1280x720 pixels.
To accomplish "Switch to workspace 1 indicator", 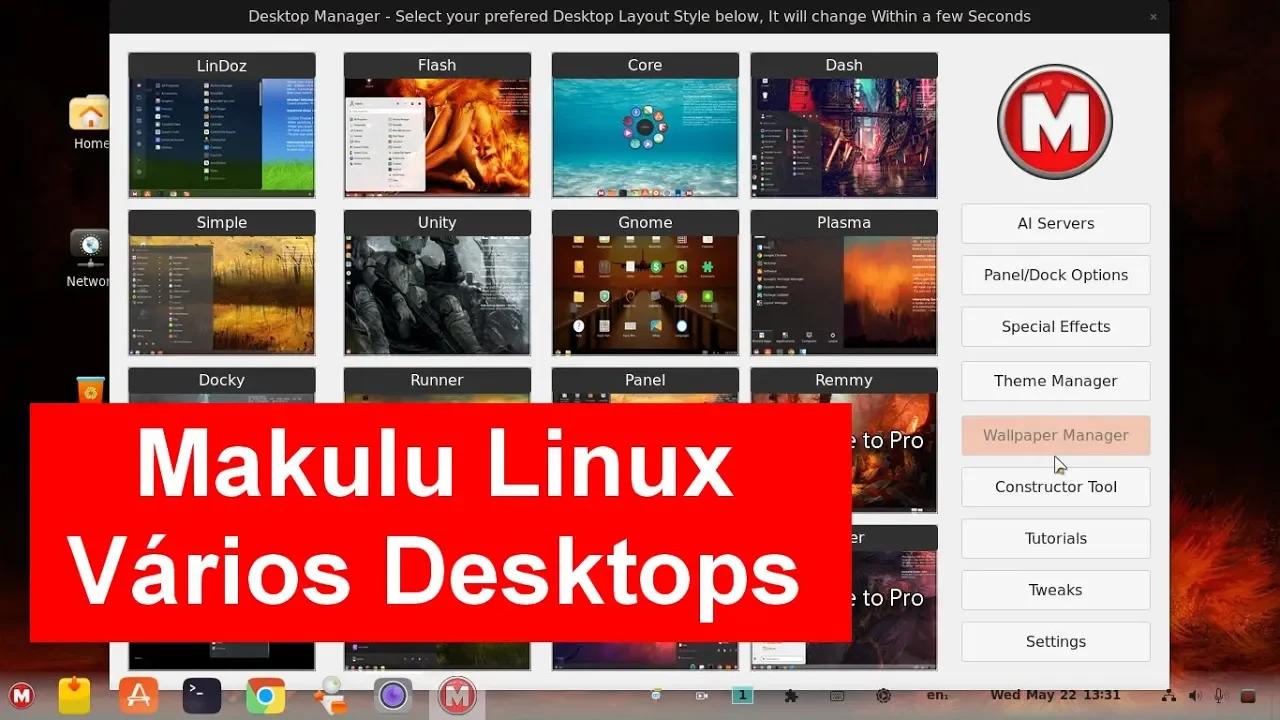I will click(x=742, y=695).
